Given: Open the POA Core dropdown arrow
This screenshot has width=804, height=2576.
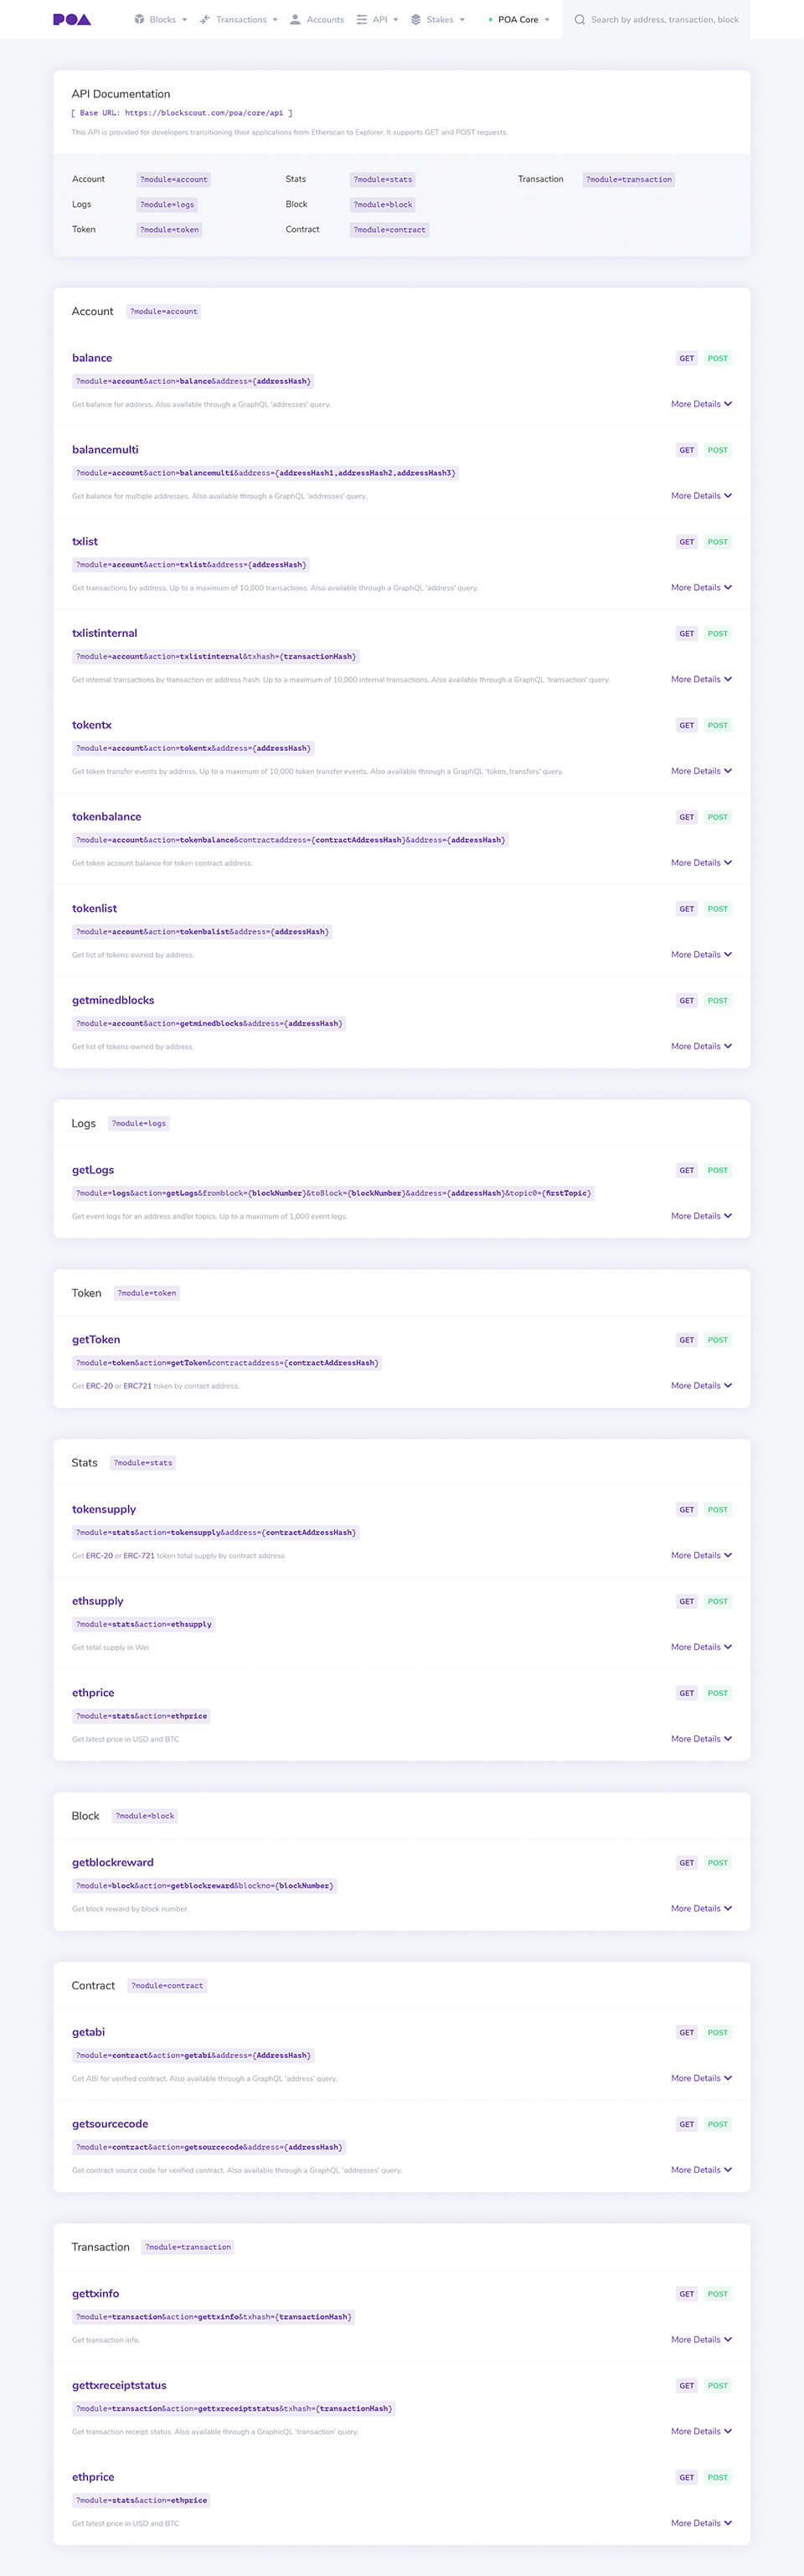Looking at the screenshot, I should (547, 19).
